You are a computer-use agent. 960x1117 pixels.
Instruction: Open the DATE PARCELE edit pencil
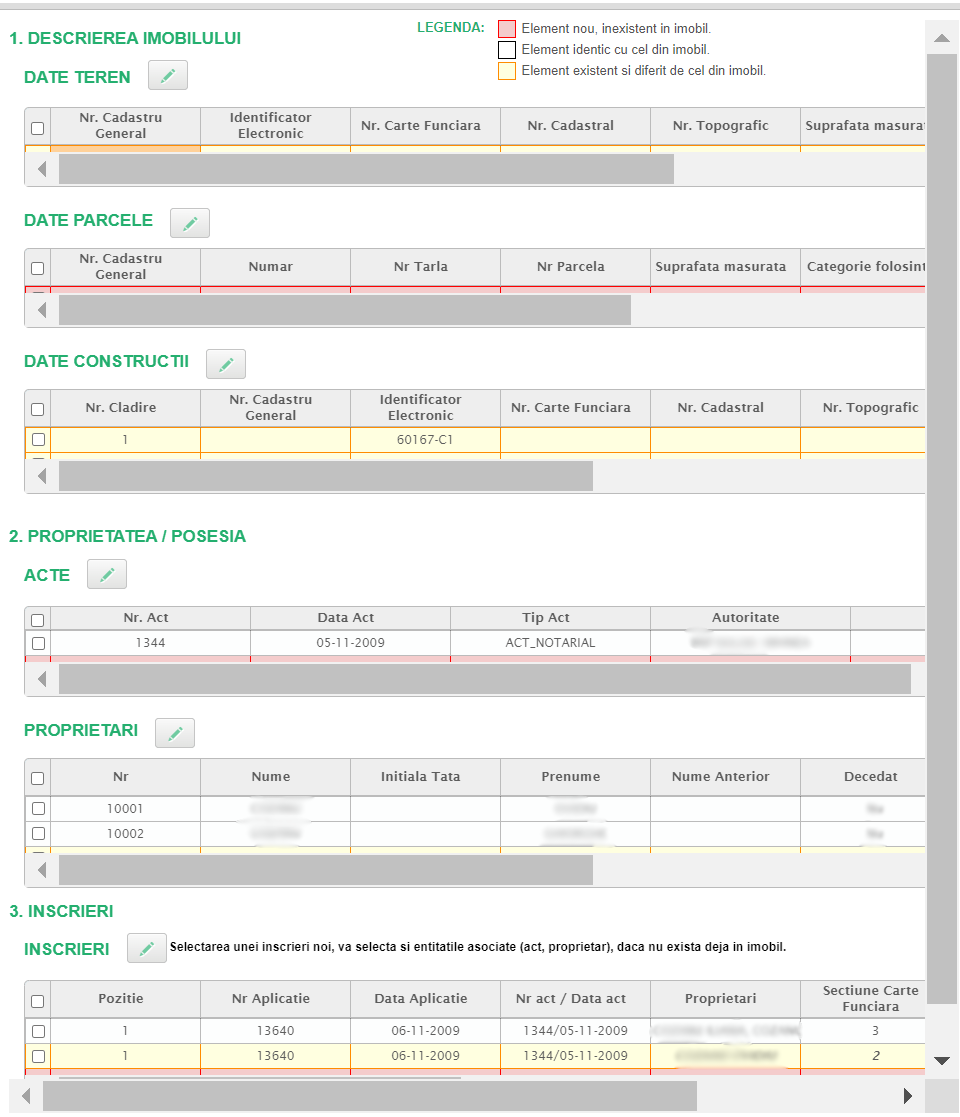click(x=190, y=223)
